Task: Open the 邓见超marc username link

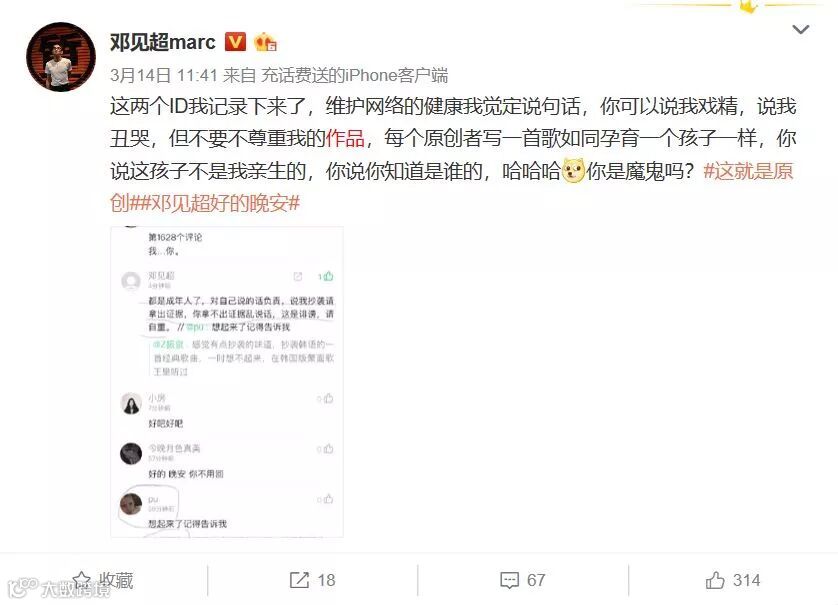Action: tap(162, 42)
